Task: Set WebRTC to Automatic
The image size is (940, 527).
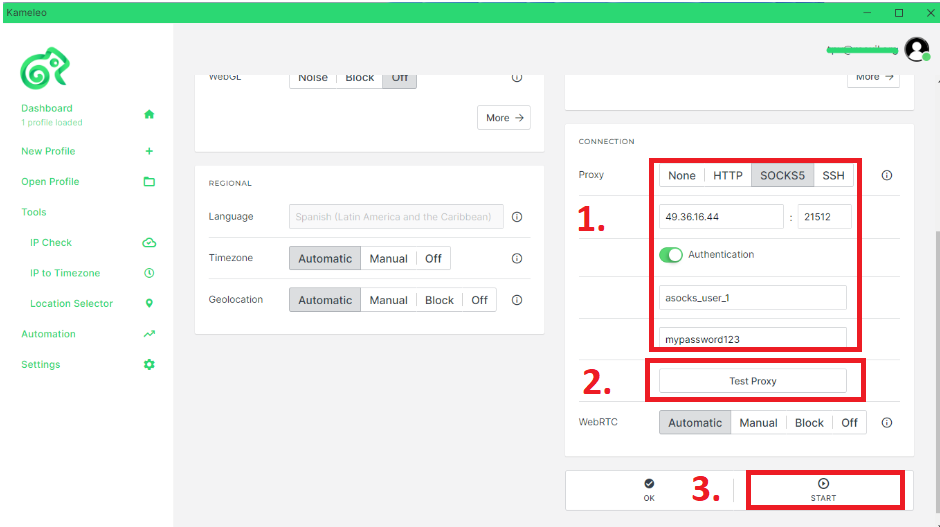Action: tap(695, 423)
